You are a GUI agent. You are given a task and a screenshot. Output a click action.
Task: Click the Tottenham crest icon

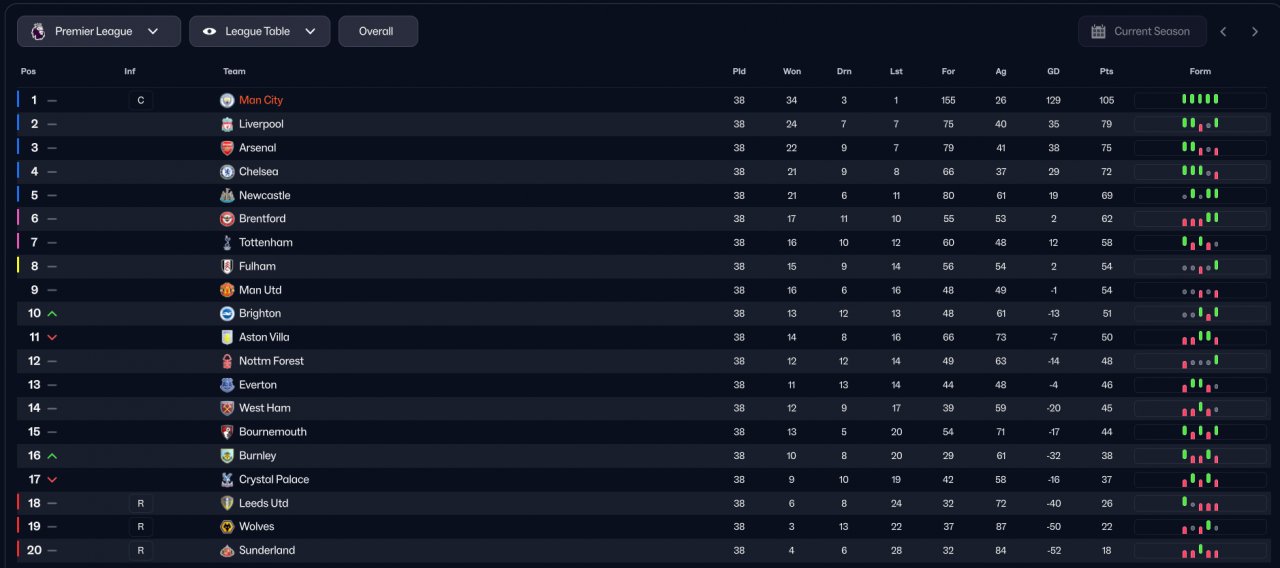pyautogui.click(x=227, y=243)
